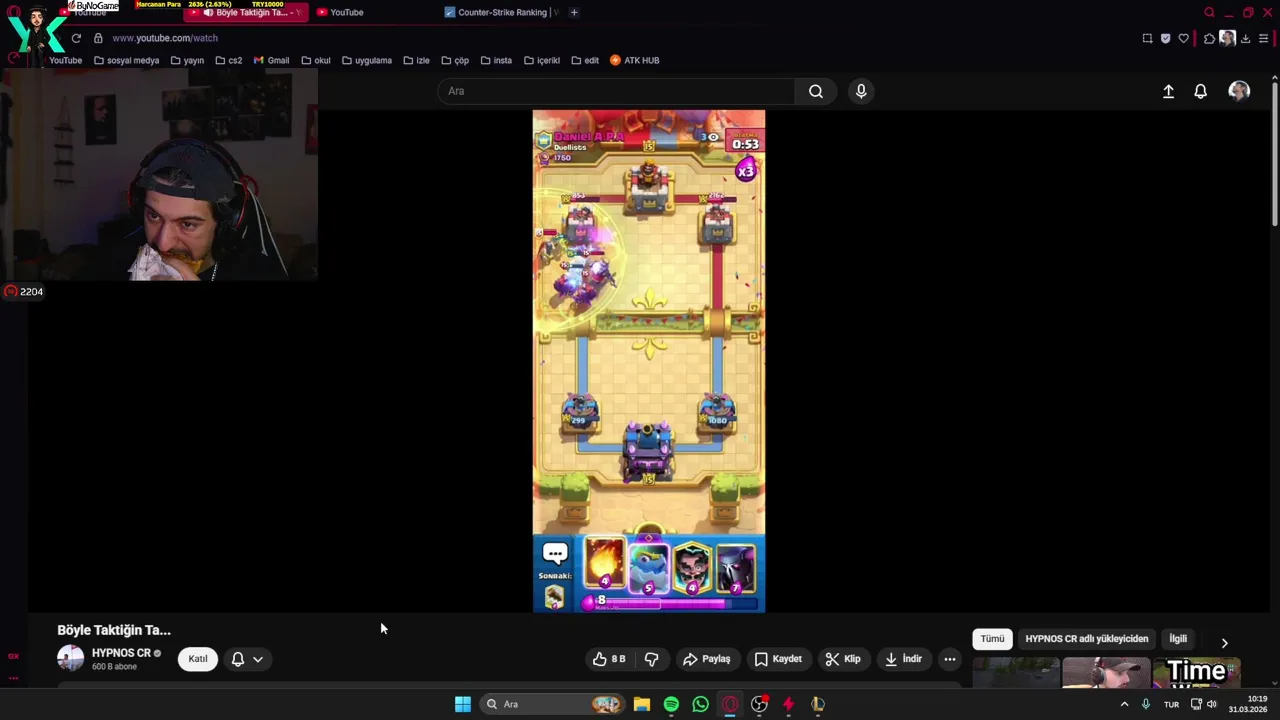Activate voice search microphone on YouTube
Viewport: 1280px width, 720px height.
[861, 91]
